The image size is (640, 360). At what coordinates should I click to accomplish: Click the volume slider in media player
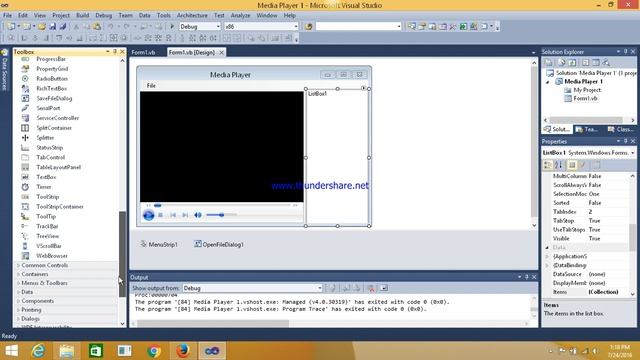[x=221, y=215]
